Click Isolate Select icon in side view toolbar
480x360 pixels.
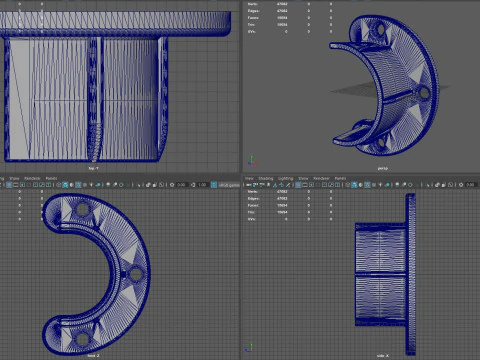coord(428,185)
